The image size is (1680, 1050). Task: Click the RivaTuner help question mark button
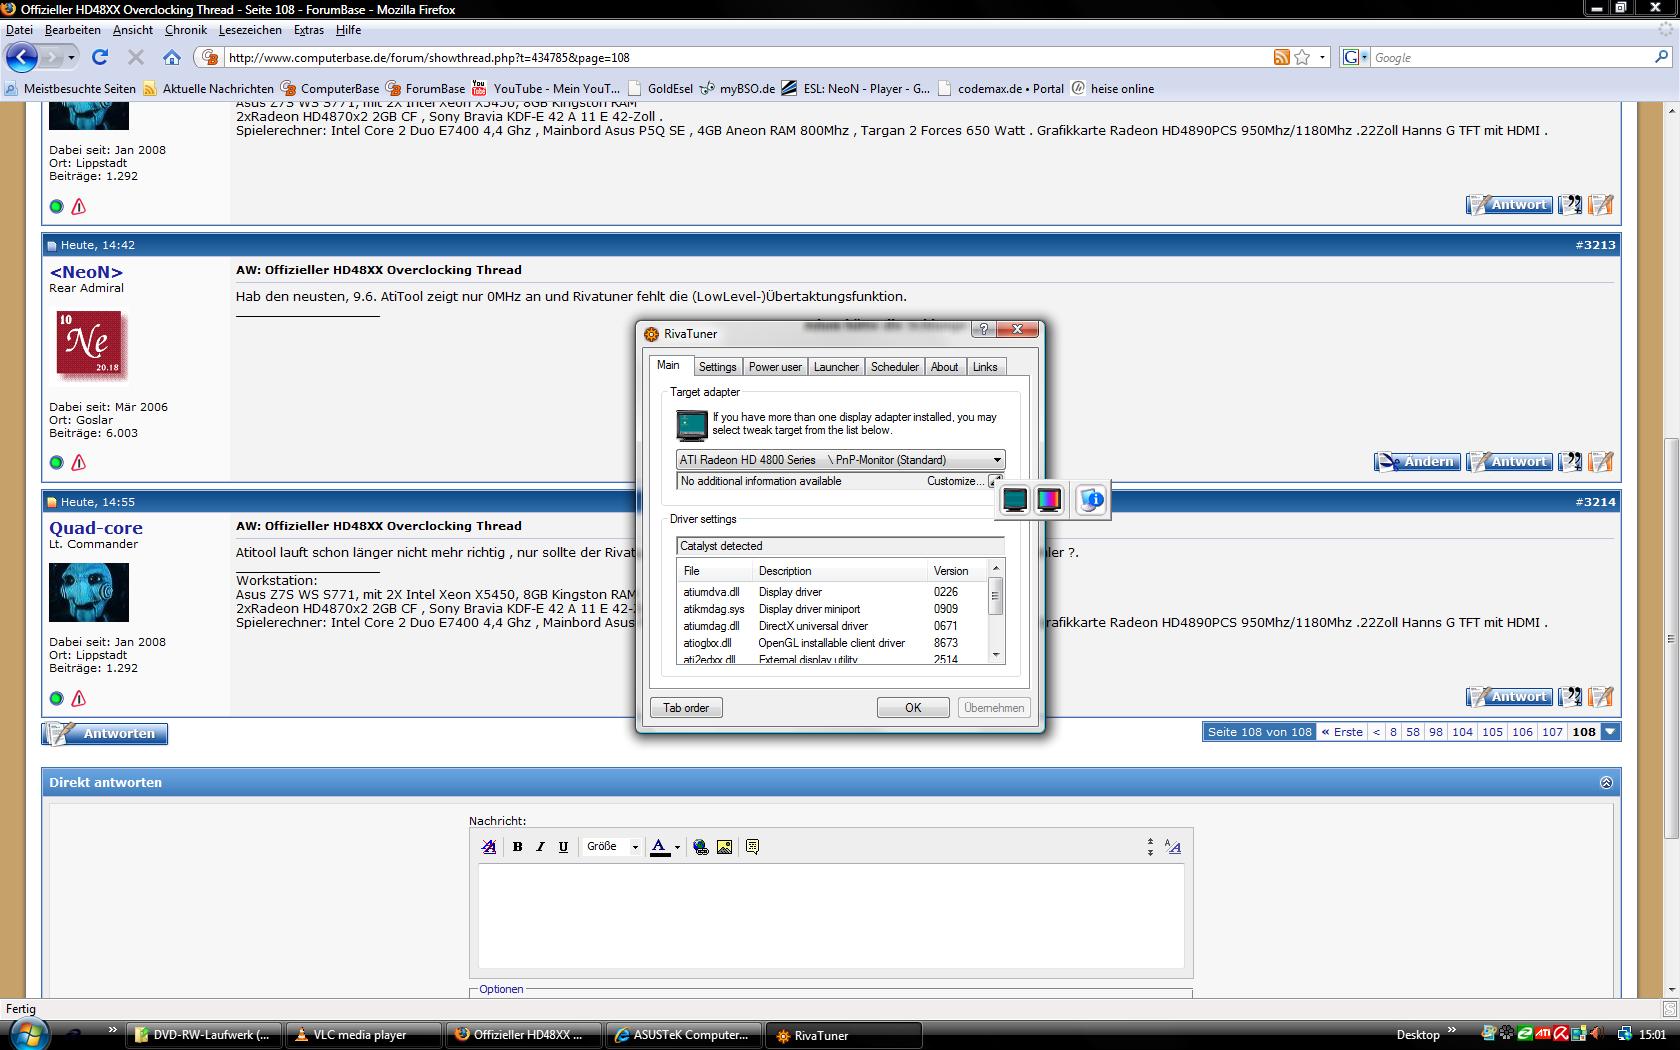pos(983,329)
